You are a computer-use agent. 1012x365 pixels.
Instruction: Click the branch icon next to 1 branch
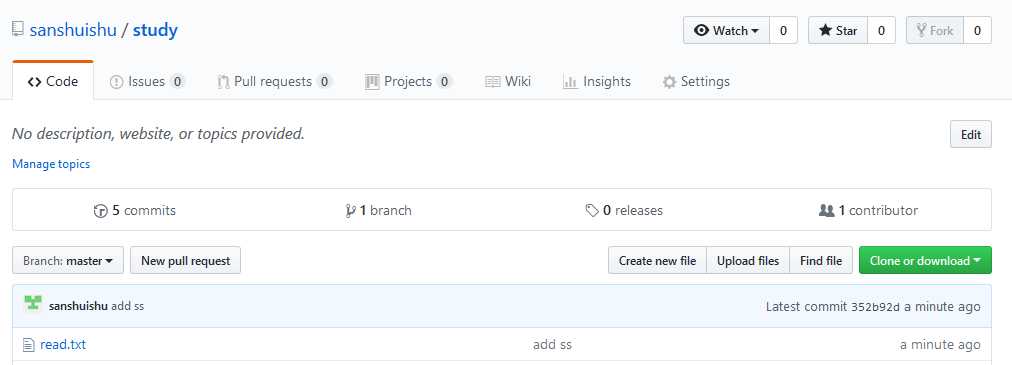(x=350, y=211)
